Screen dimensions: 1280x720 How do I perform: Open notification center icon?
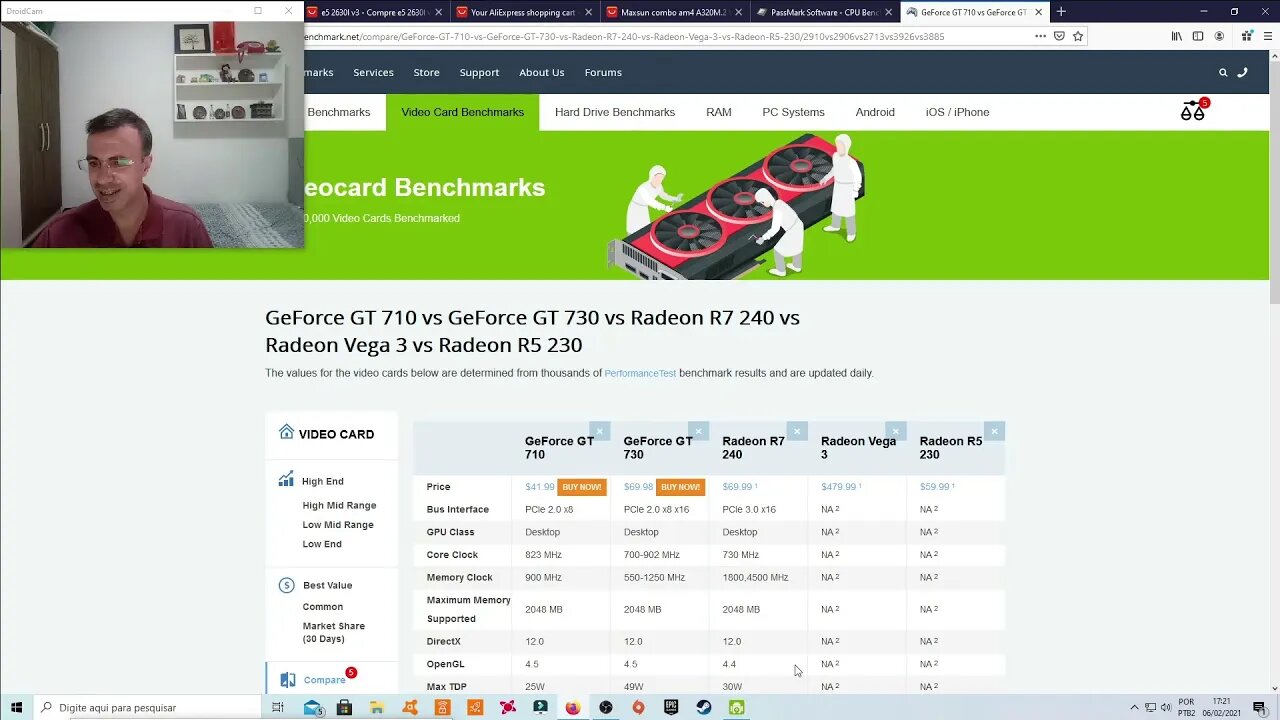(1259, 707)
